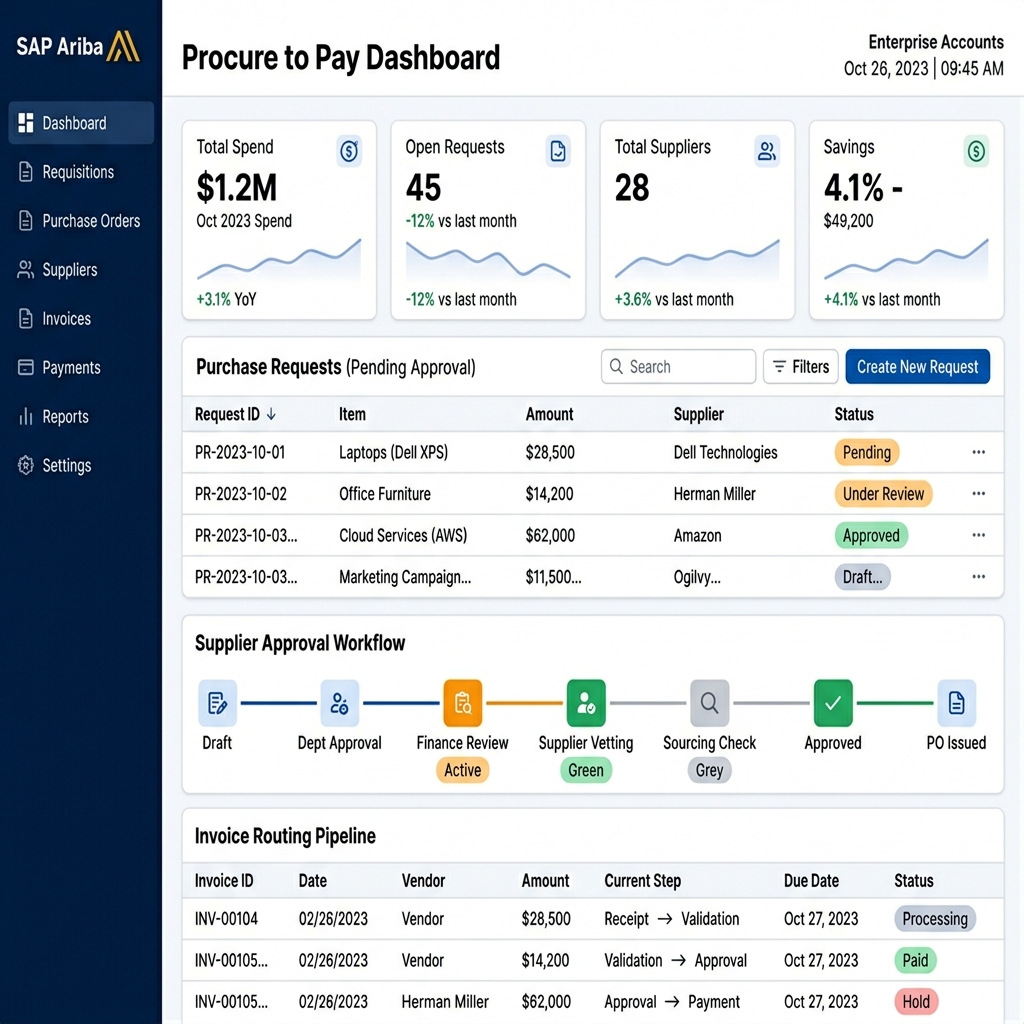The width and height of the screenshot is (1024, 1024).
Task: Click the Active badge under Finance Review
Action: (x=462, y=770)
